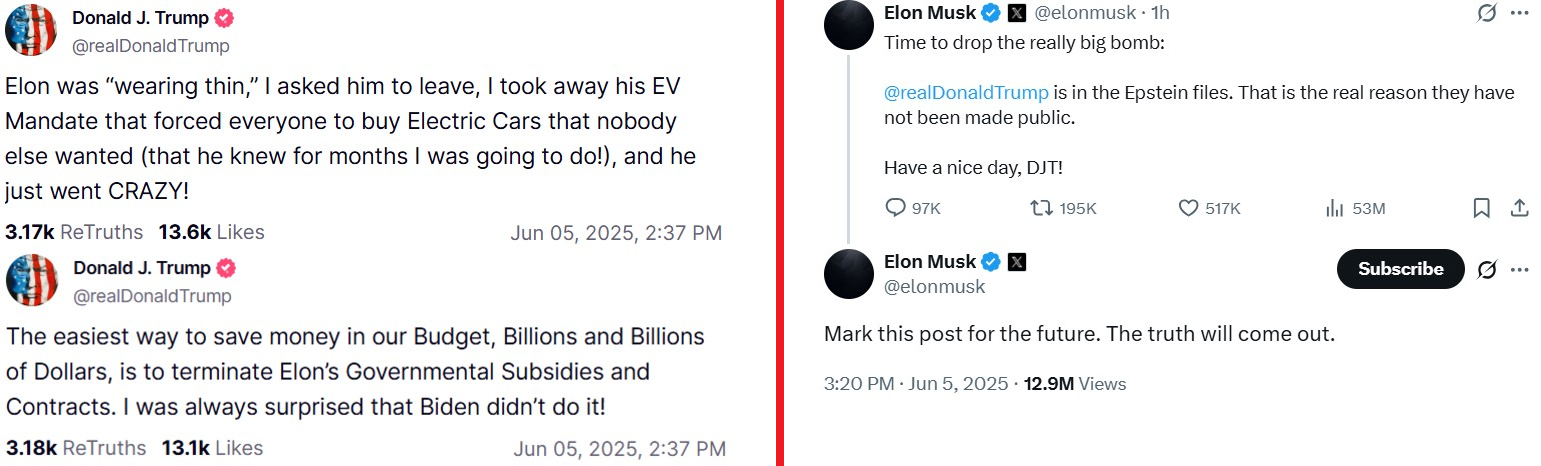The height and width of the screenshot is (466, 1541).
Task: Open three-dot menu on top Musk post
Action: click(x=1520, y=14)
